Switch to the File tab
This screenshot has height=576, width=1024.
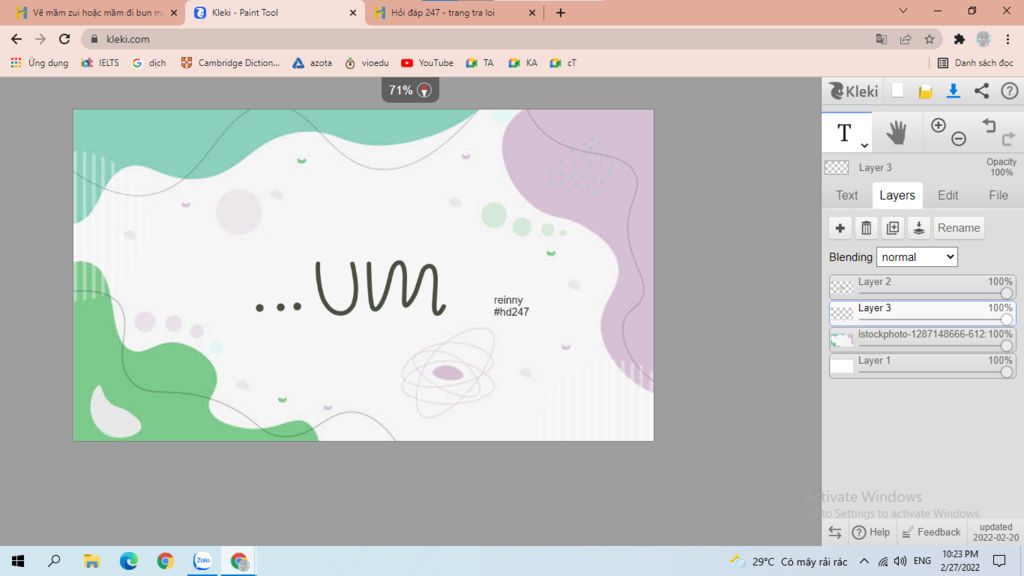998,195
